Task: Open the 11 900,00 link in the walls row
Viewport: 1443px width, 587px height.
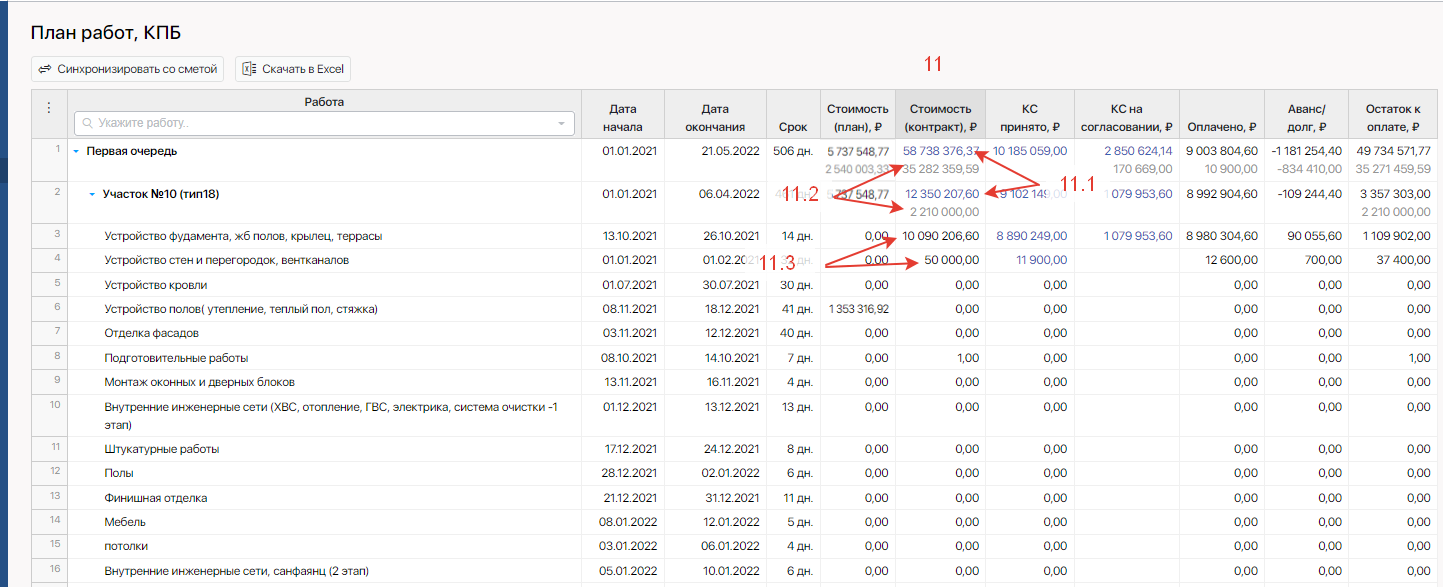Action: [x=1042, y=260]
